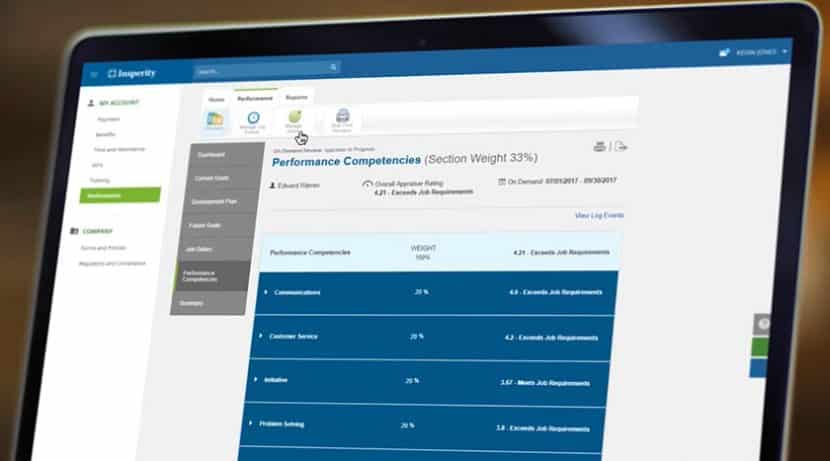Click the export icon next to print
Viewport: 830px width, 461px height.
[620, 147]
